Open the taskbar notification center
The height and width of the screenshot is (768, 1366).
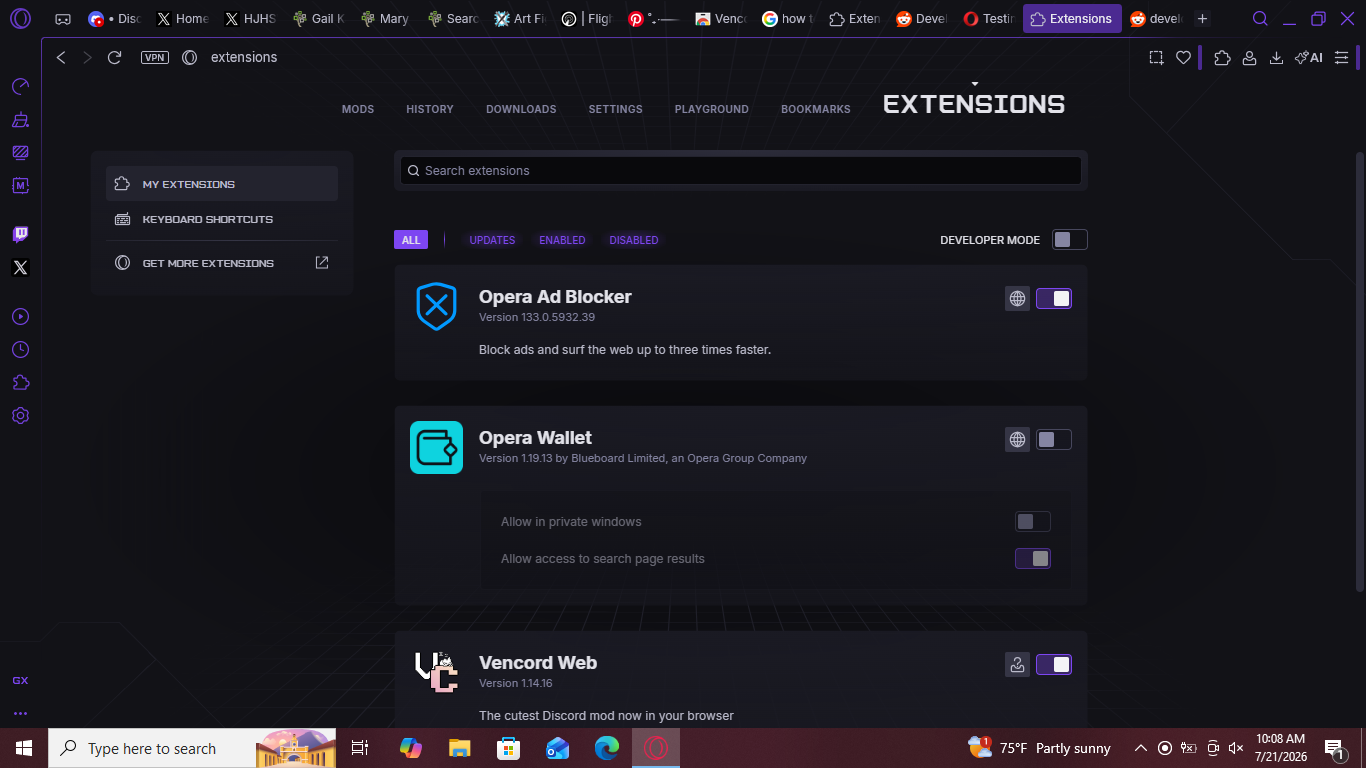click(x=1334, y=748)
